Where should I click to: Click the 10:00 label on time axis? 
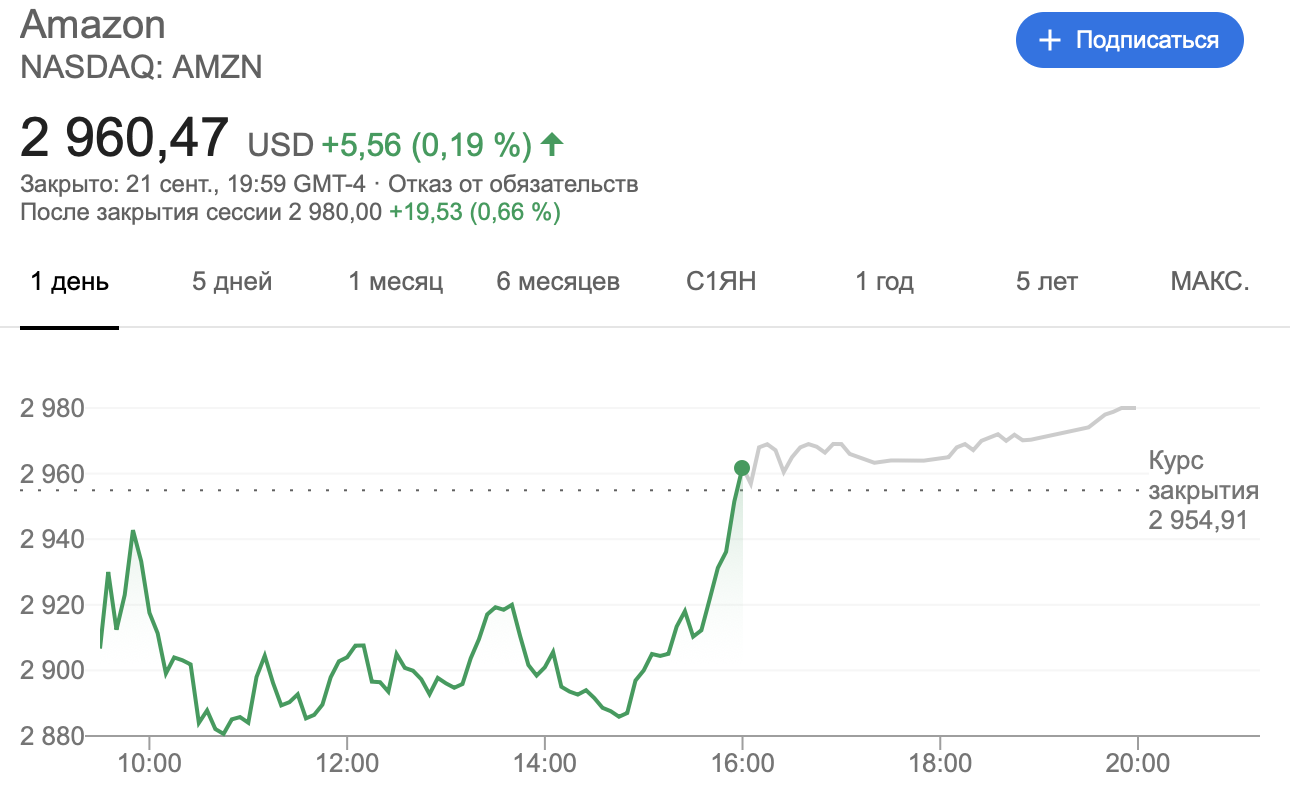[149, 764]
